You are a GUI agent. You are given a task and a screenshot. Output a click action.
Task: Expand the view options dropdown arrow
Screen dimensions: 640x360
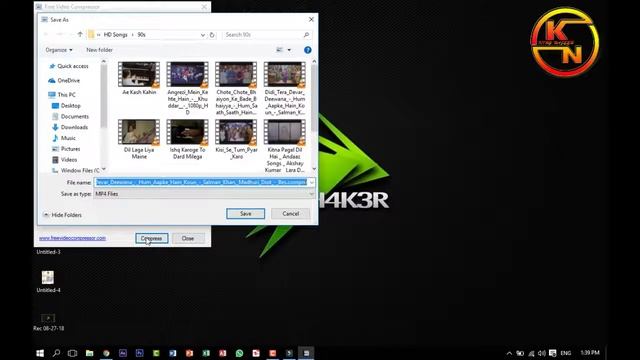coord(289,50)
